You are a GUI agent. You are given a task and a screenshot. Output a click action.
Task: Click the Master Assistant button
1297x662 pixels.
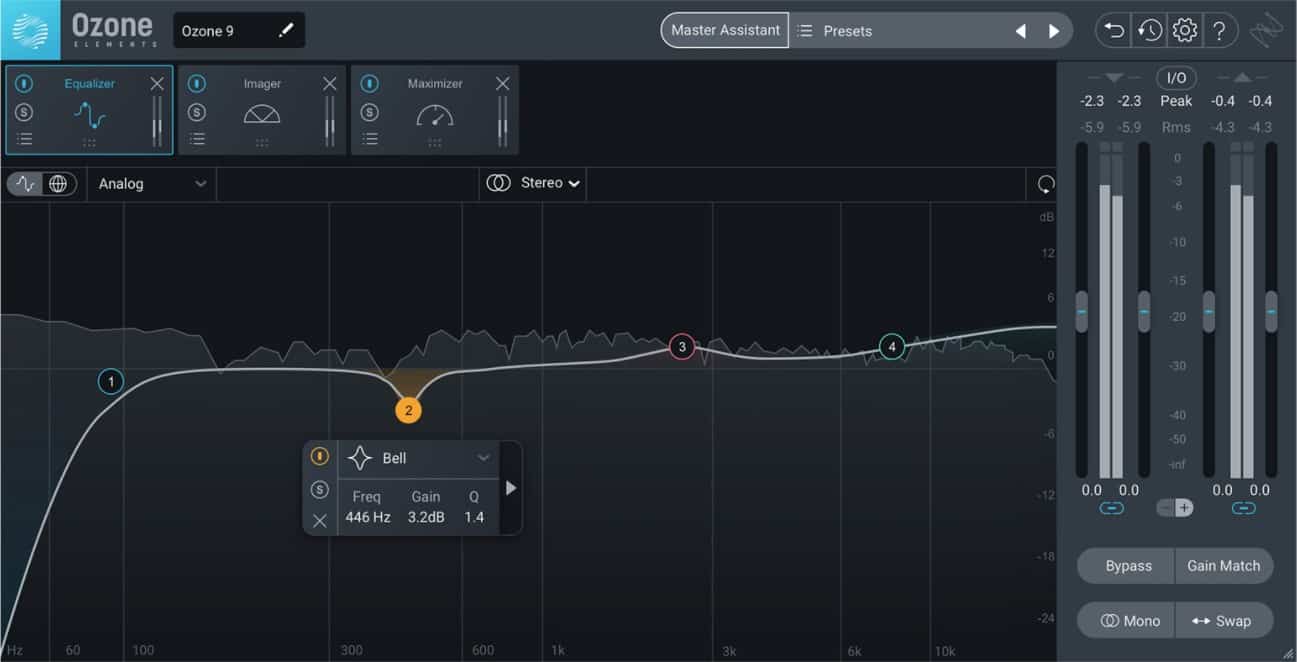click(725, 30)
